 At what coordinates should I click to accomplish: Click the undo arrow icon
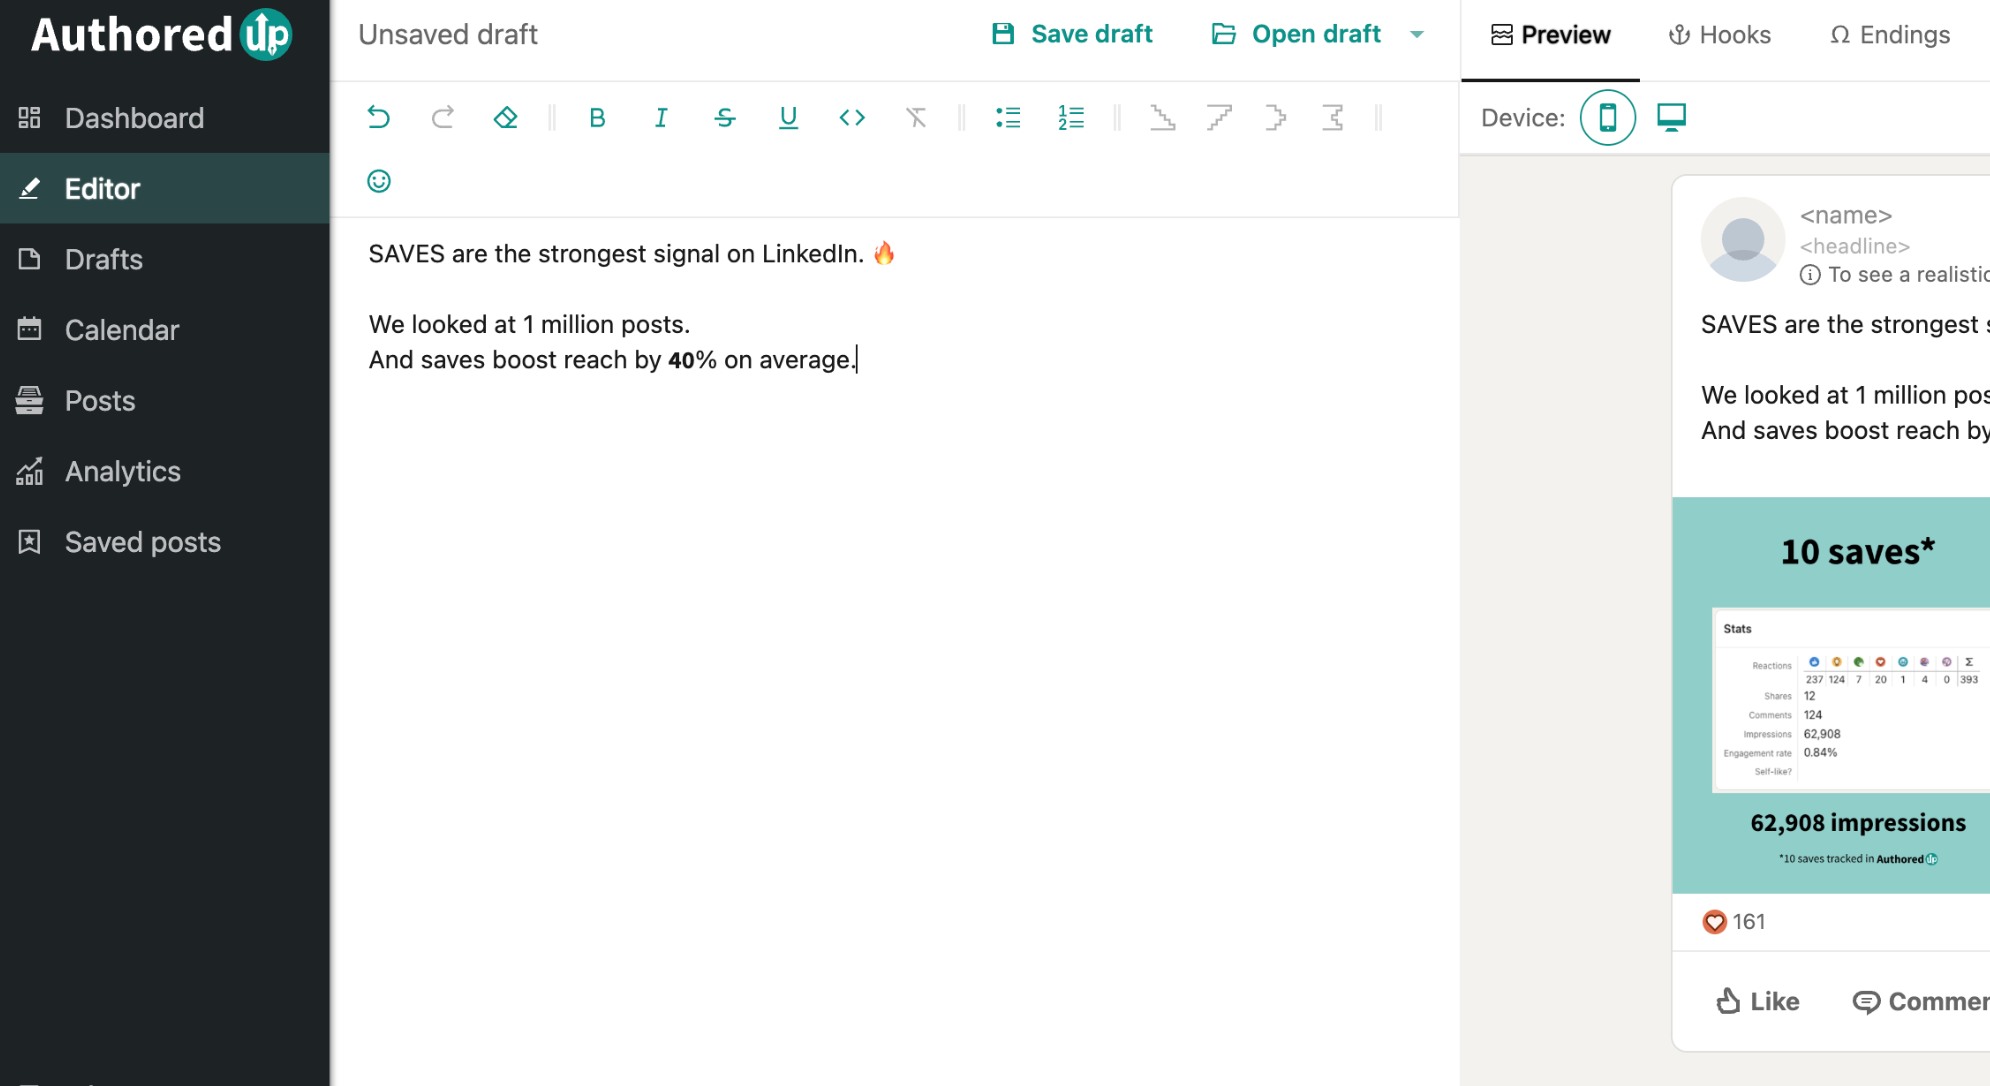coord(378,118)
